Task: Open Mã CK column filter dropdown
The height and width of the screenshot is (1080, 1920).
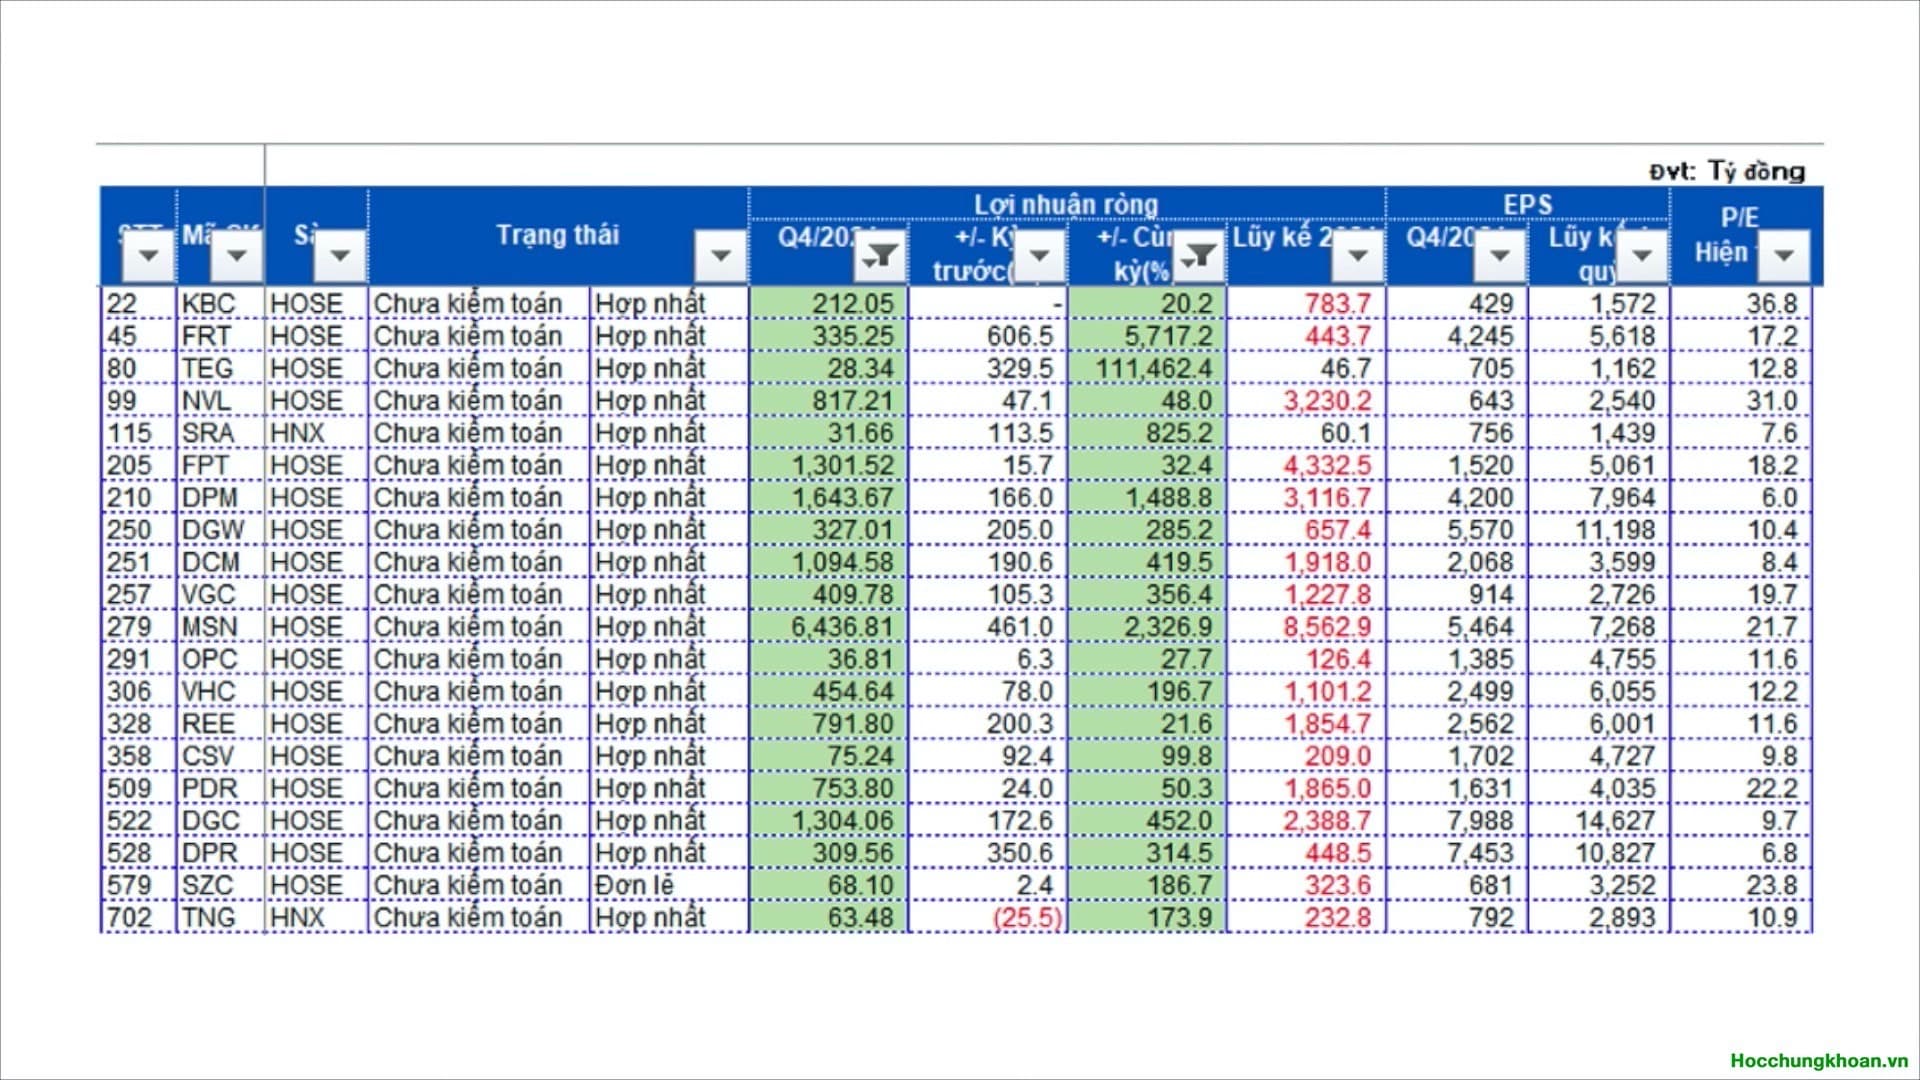Action: (237, 256)
